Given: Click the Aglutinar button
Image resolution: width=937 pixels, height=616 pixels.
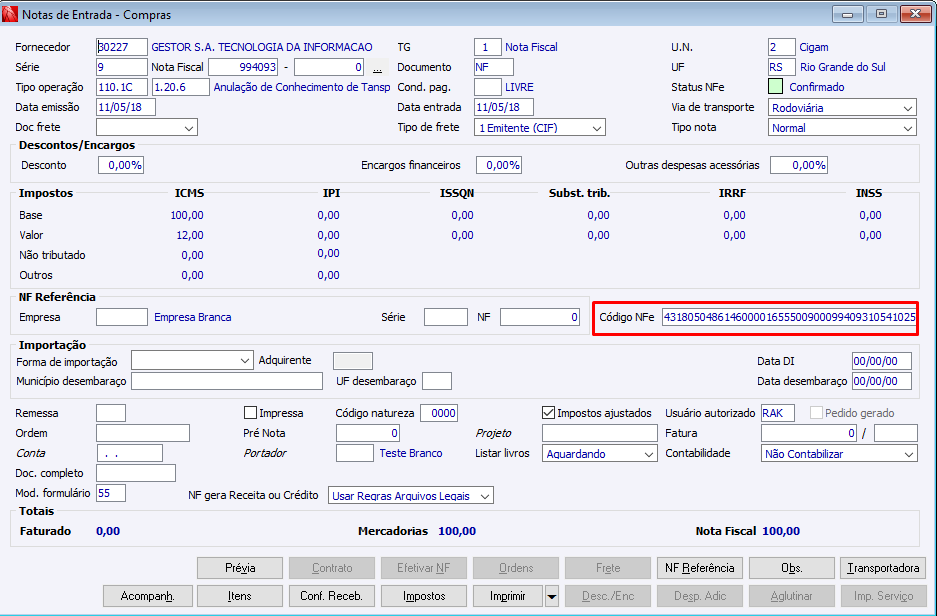Looking at the screenshot, I should pos(792,596).
